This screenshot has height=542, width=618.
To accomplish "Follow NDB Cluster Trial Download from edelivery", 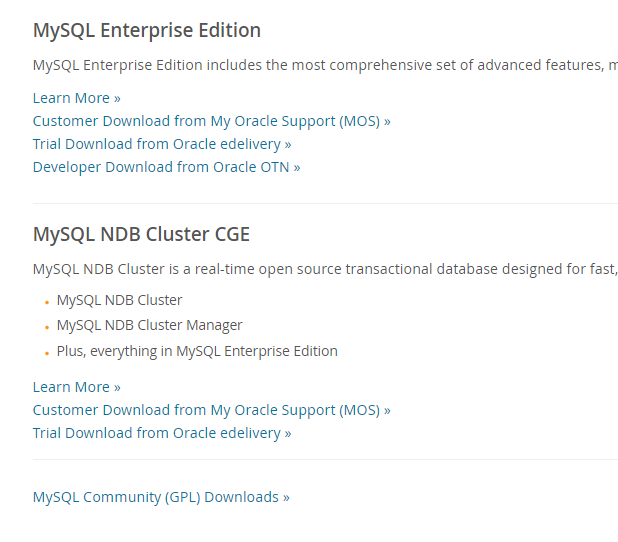I will tap(162, 433).
